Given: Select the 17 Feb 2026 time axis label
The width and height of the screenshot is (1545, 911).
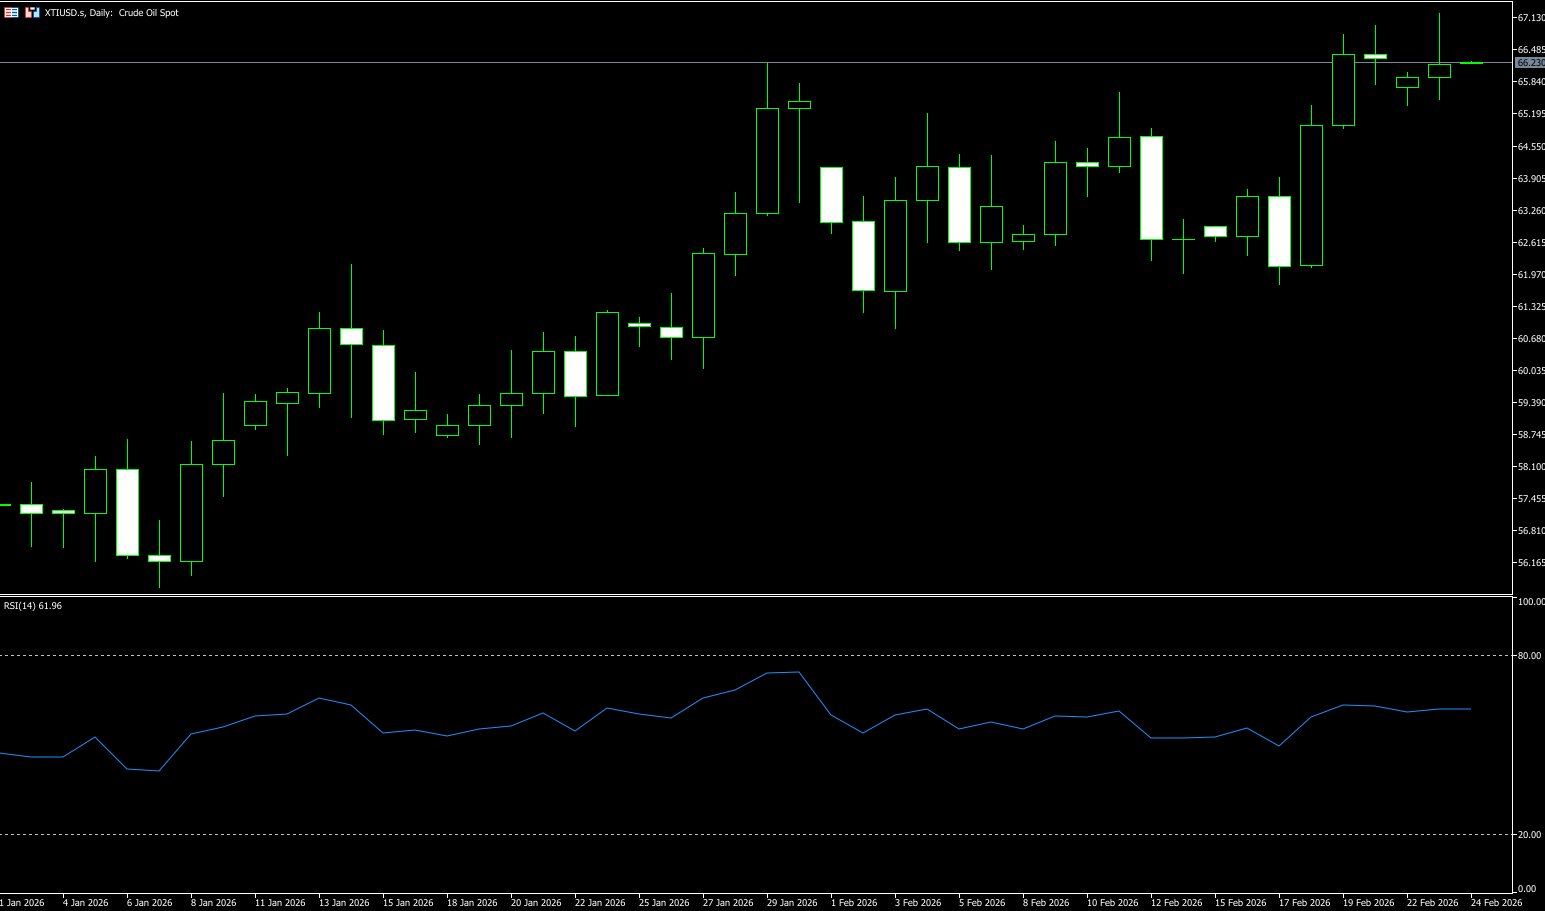Looking at the screenshot, I should click(1304, 903).
